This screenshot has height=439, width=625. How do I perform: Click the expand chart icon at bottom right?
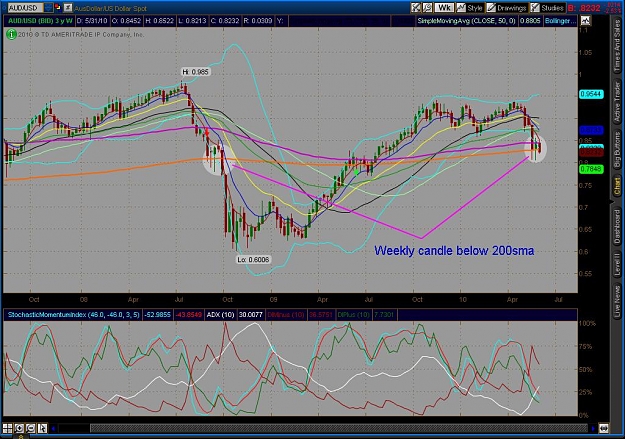[x=604, y=429]
